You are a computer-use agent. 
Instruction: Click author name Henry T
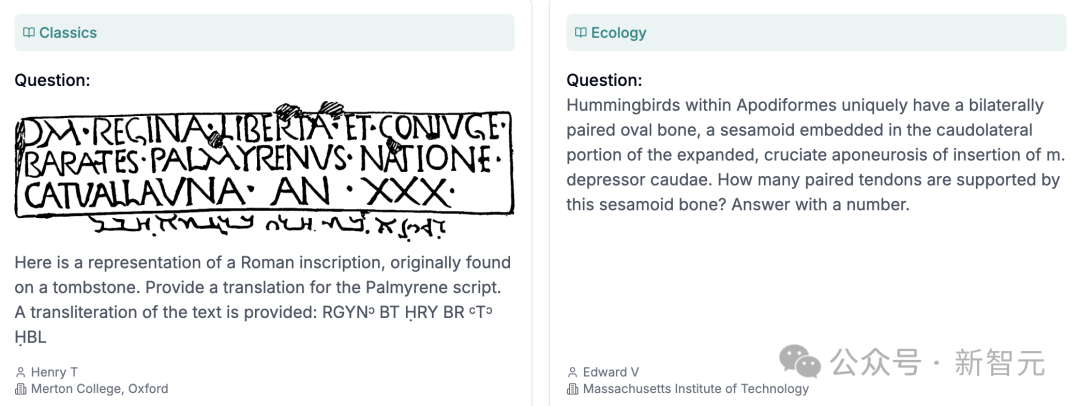click(x=54, y=372)
